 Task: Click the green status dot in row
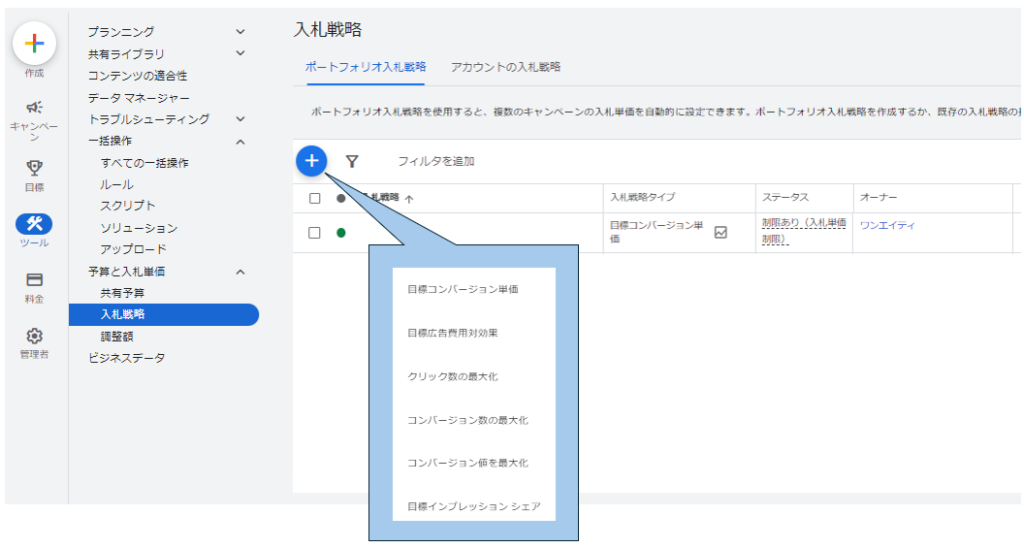(341, 233)
